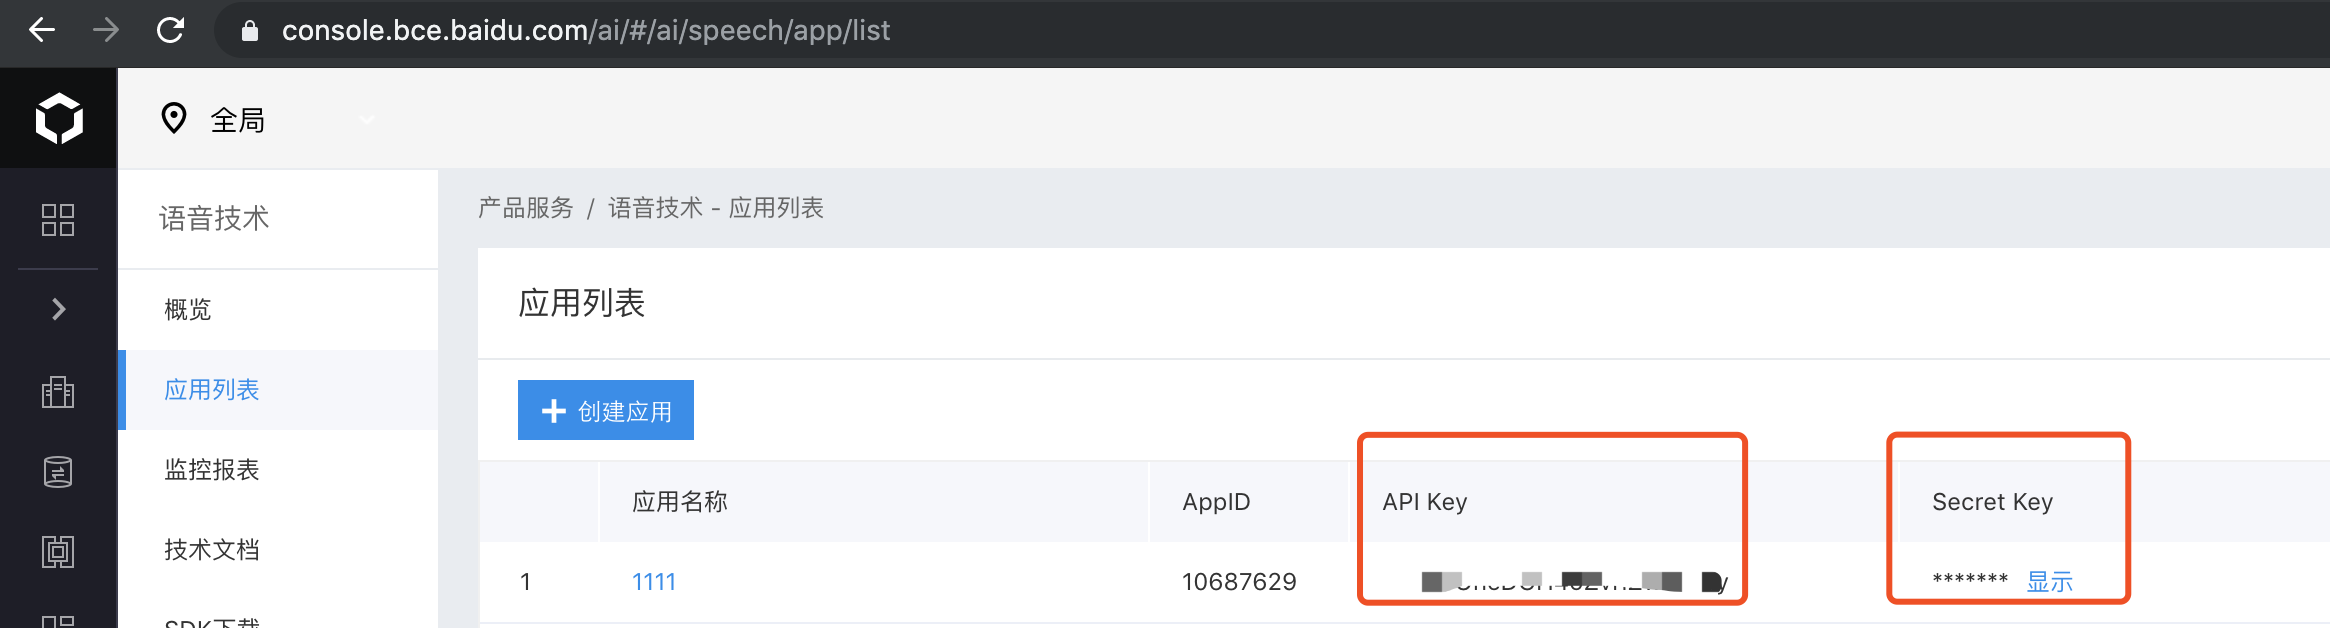Open the application named 1111

[x=654, y=582]
